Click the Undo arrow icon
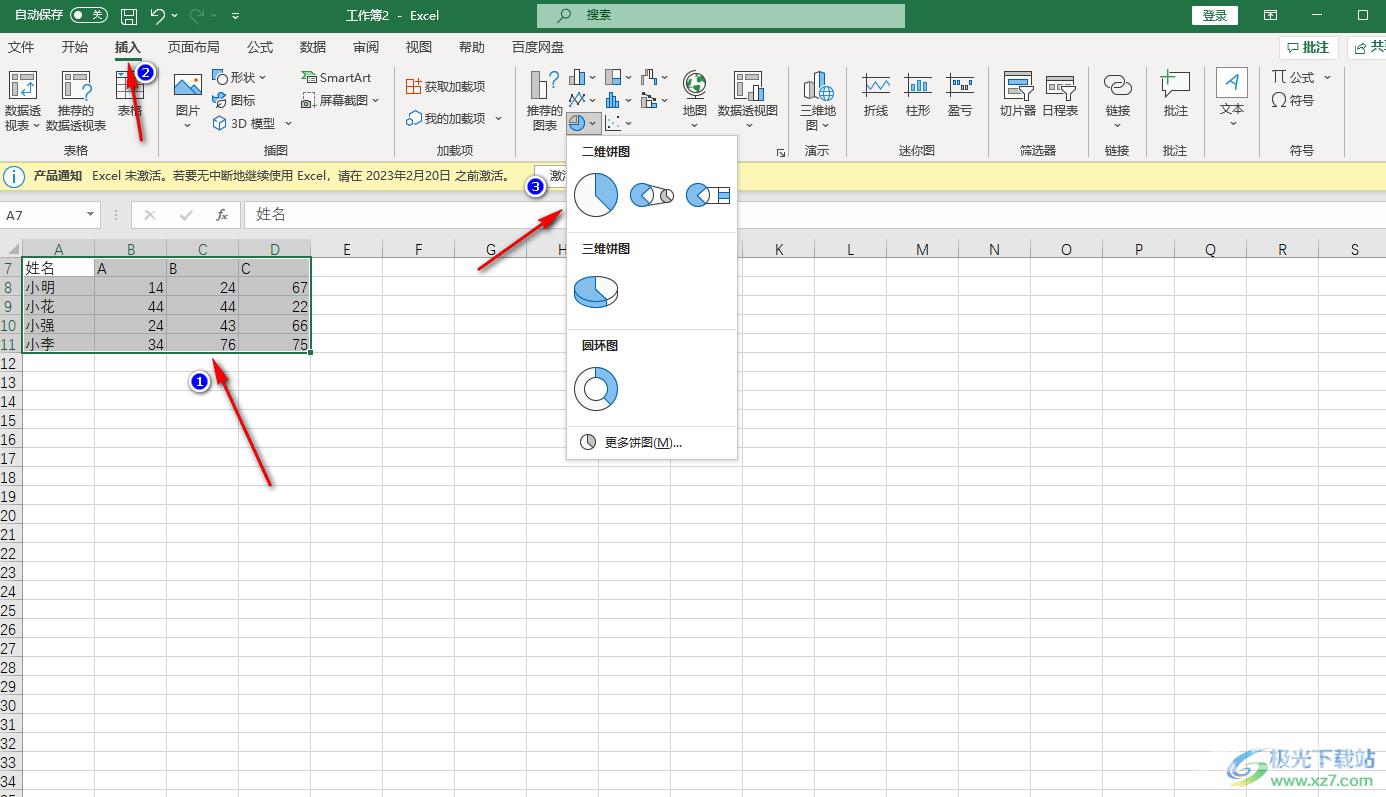Viewport: 1386px width, 797px height. (x=157, y=16)
